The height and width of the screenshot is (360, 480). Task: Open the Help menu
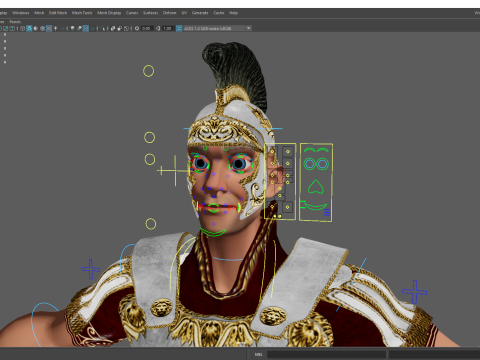[233, 13]
